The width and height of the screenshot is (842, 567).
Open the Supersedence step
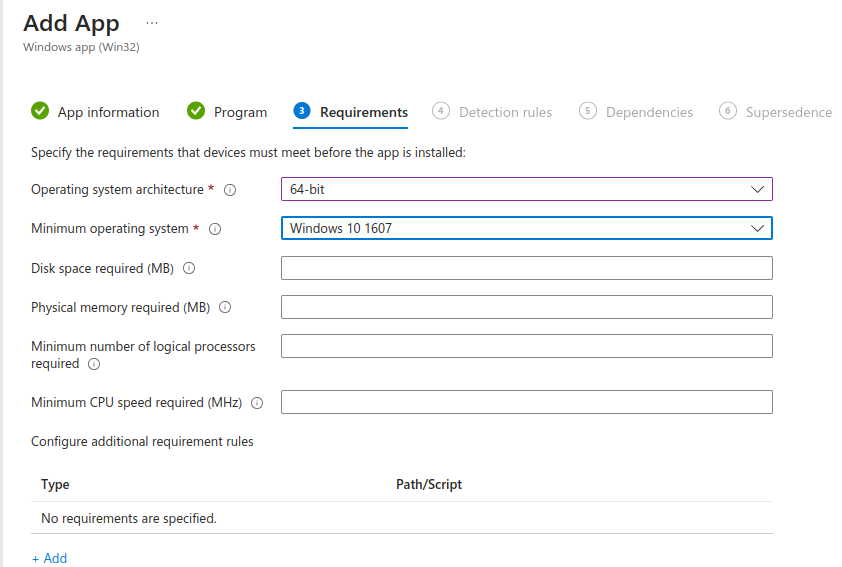click(x=788, y=112)
